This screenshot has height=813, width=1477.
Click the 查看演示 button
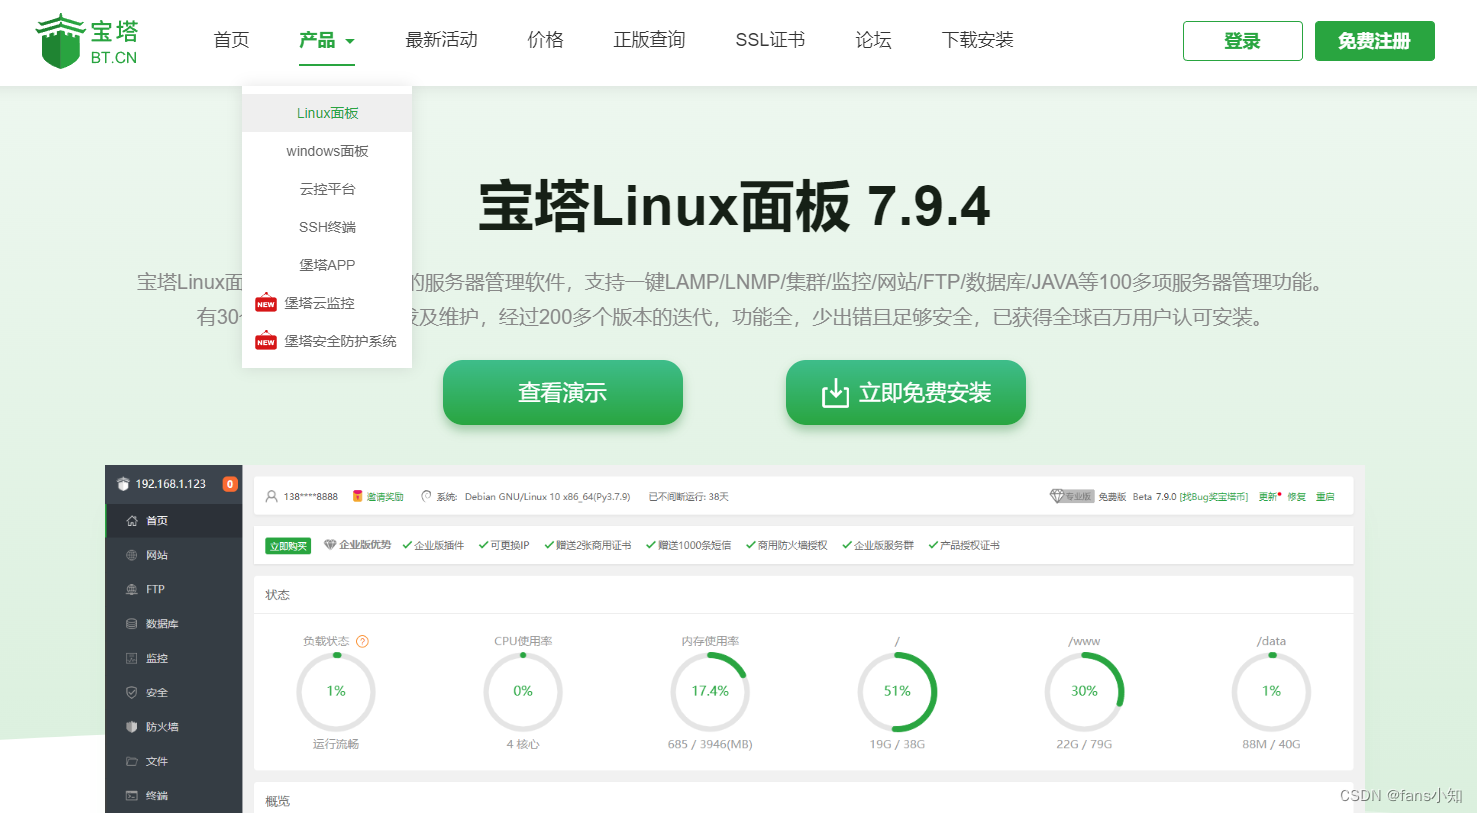tap(563, 392)
